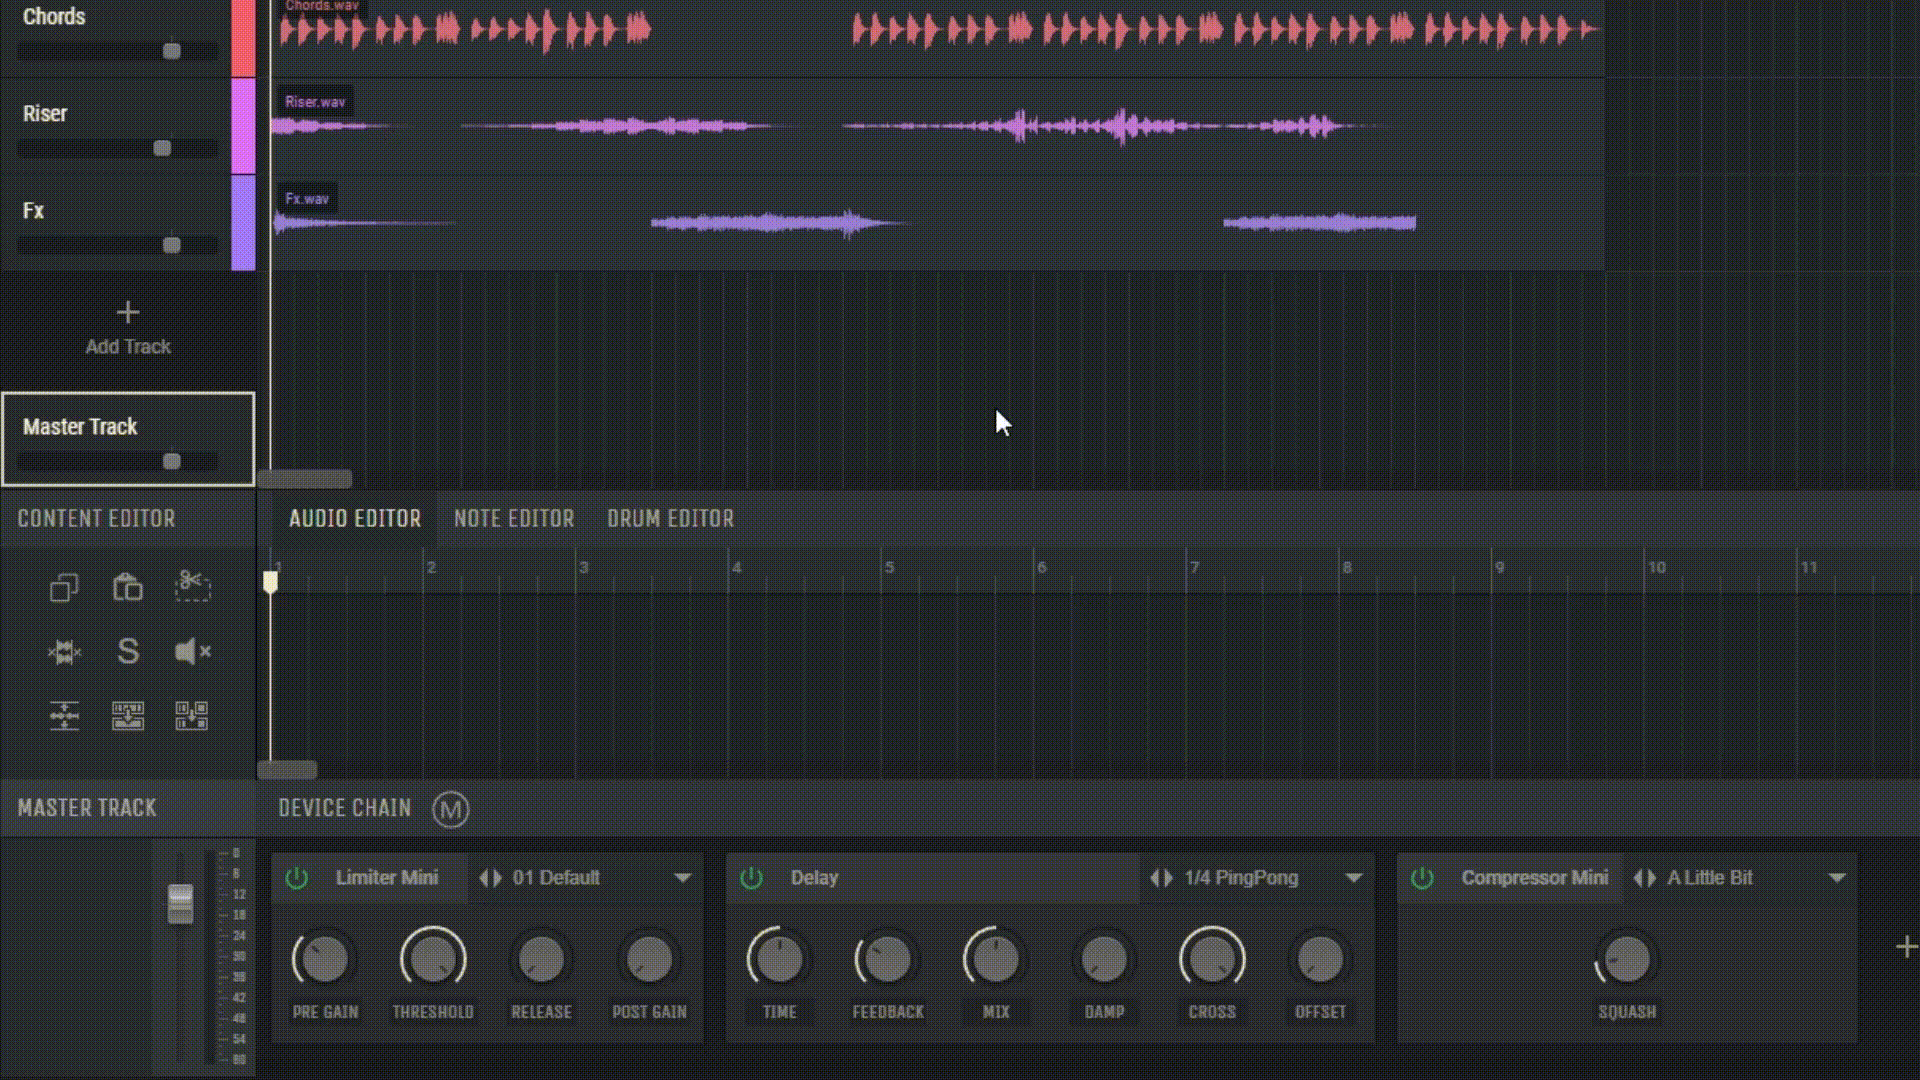
Task: Toggle the Limiter Mini power button
Action: pos(297,878)
